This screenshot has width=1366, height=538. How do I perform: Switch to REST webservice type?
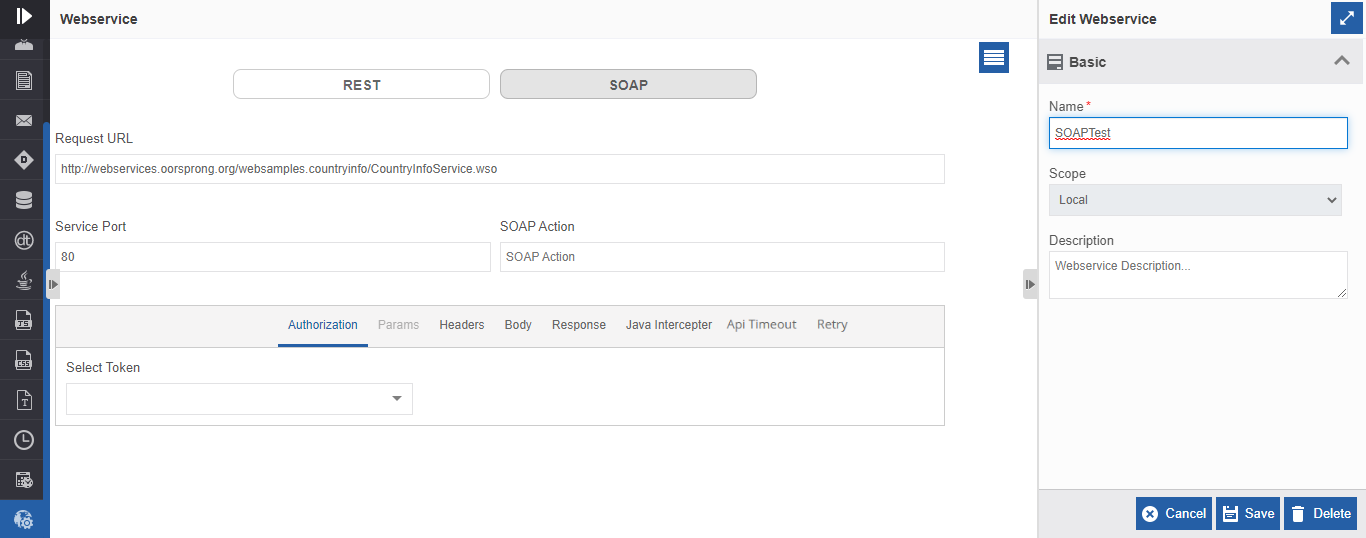point(361,84)
